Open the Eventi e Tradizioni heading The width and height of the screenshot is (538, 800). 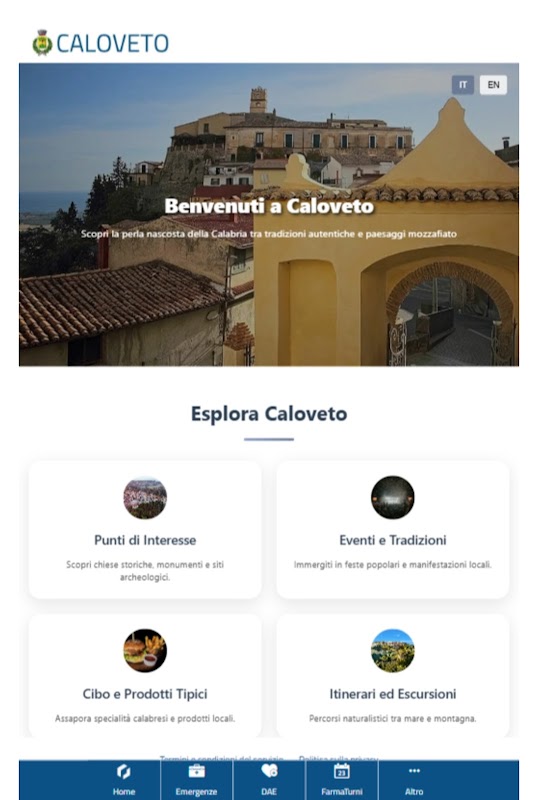[393, 540]
